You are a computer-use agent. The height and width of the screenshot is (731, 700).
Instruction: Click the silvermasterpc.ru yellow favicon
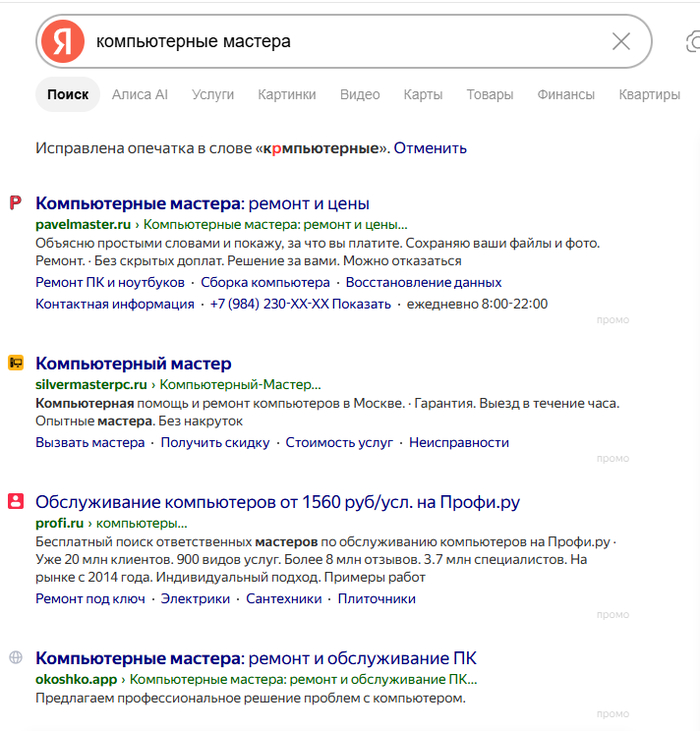click(15, 363)
